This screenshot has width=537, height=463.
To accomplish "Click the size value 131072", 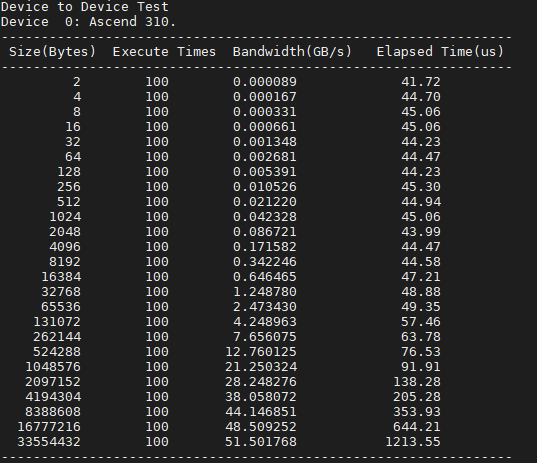I will (57, 322).
